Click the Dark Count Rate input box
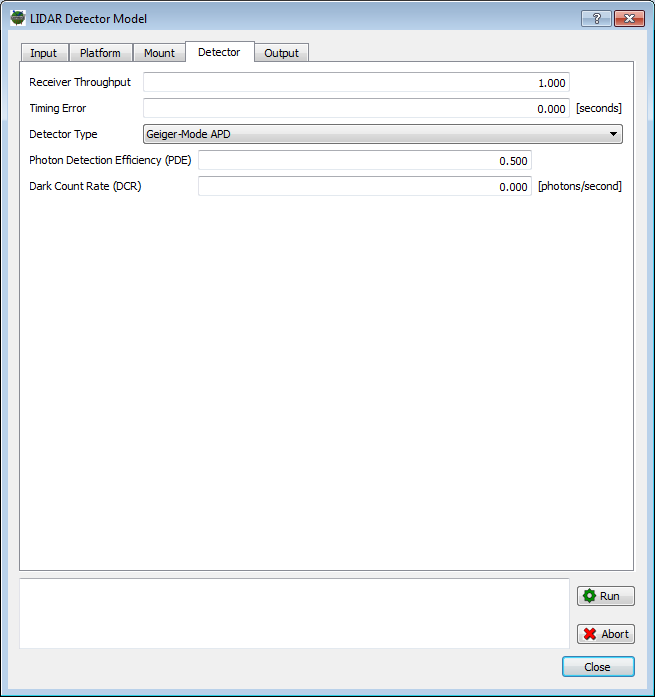655x697 pixels. click(364, 187)
